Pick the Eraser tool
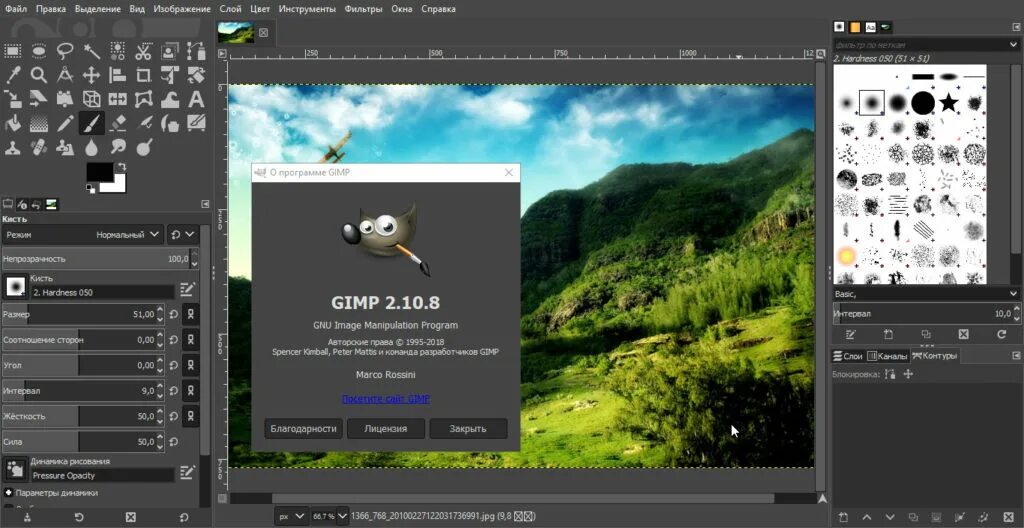Image resolution: width=1024 pixels, height=528 pixels. [118, 123]
